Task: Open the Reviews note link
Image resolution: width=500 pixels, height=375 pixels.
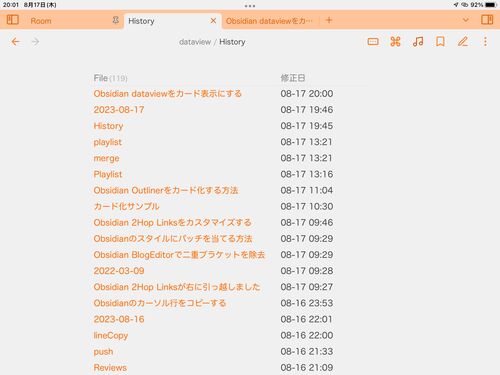Action: [x=110, y=368]
